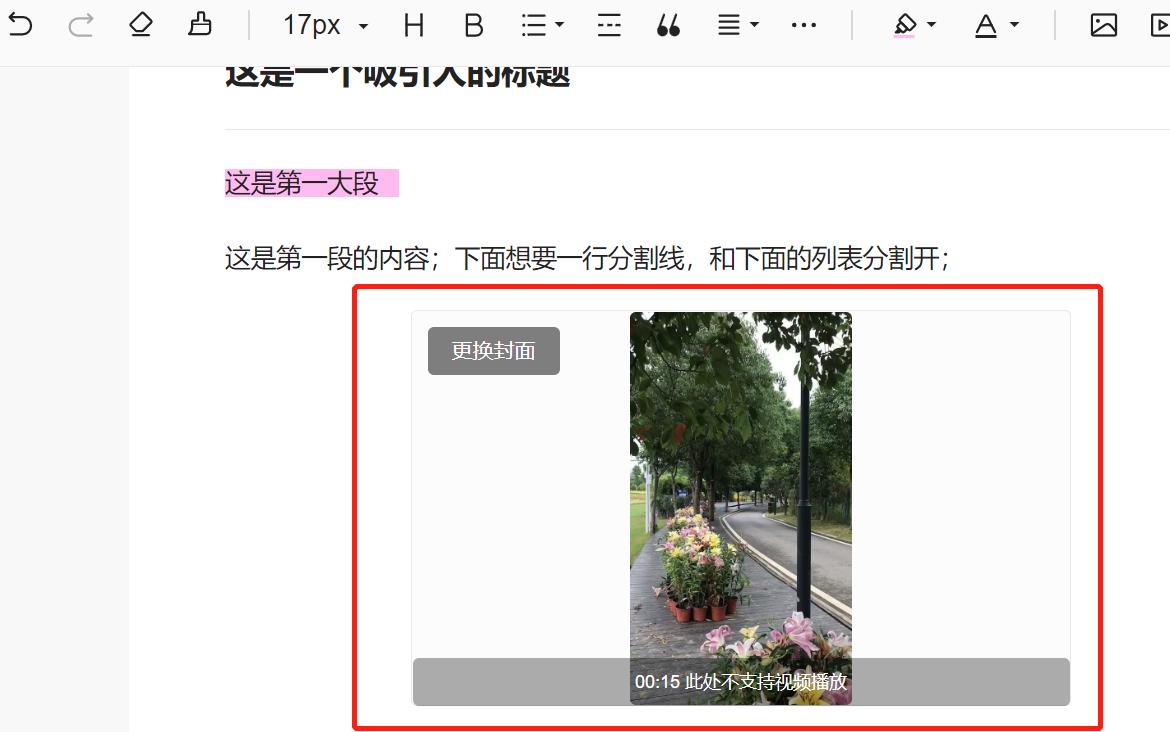Click the Redo arrow icon
Image resolution: width=1170 pixels, height=732 pixels.
80,25
